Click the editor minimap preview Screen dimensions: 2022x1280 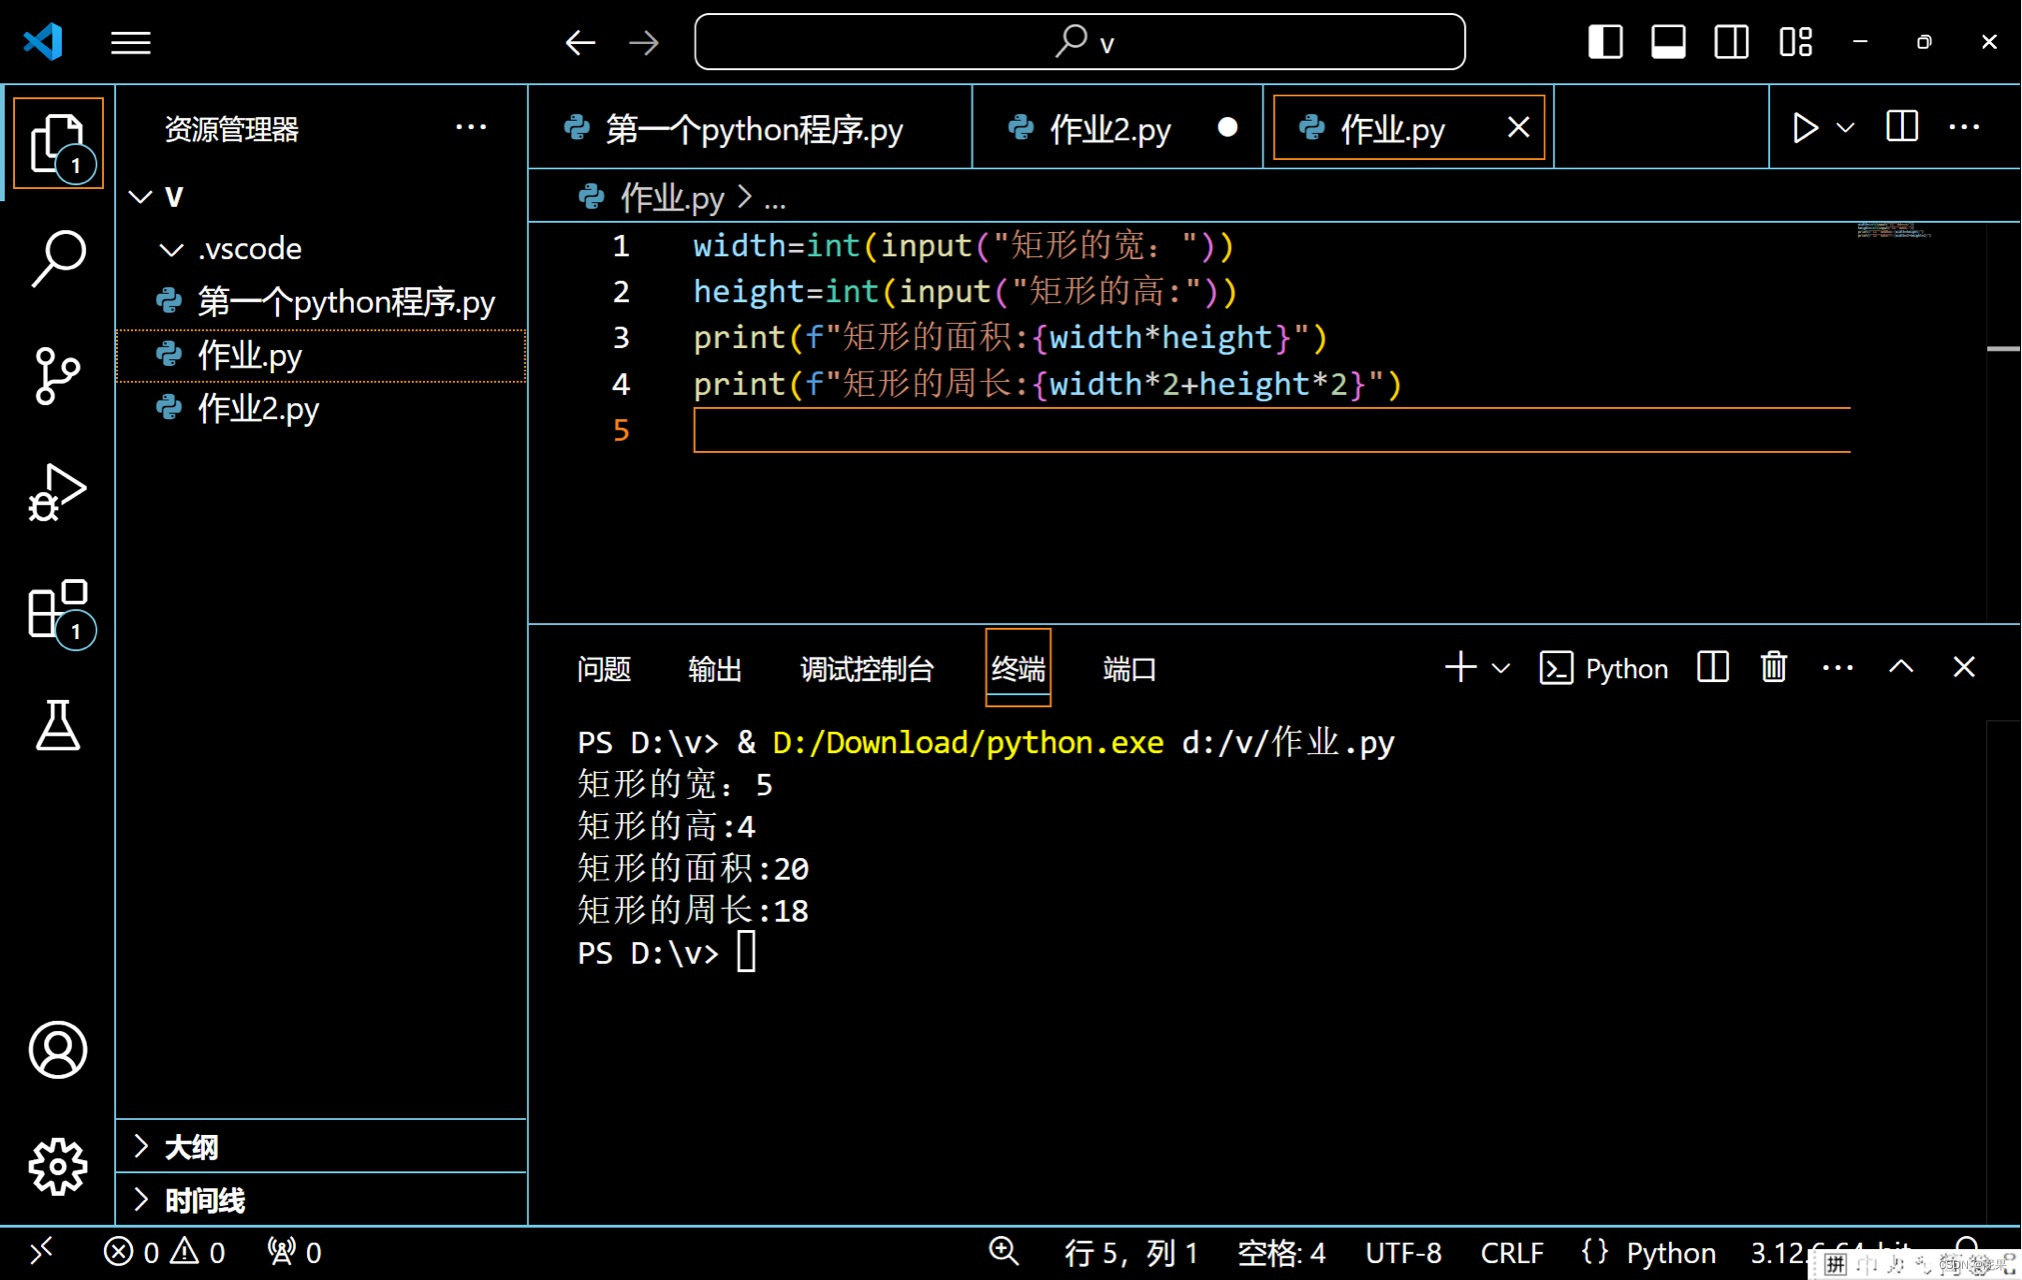tap(1894, 230)
